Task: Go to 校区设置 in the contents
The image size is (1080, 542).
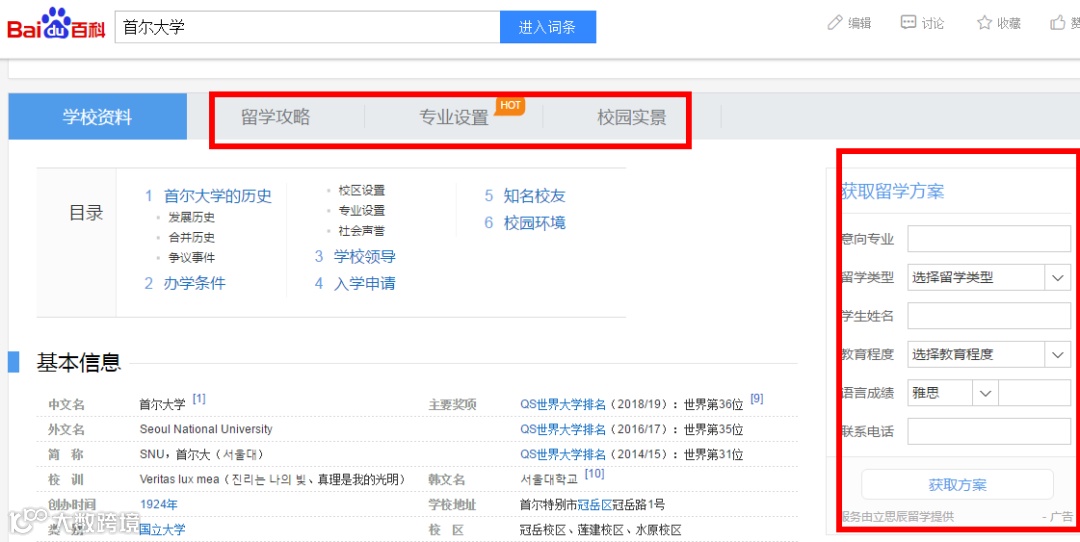Action: point(362,191)
